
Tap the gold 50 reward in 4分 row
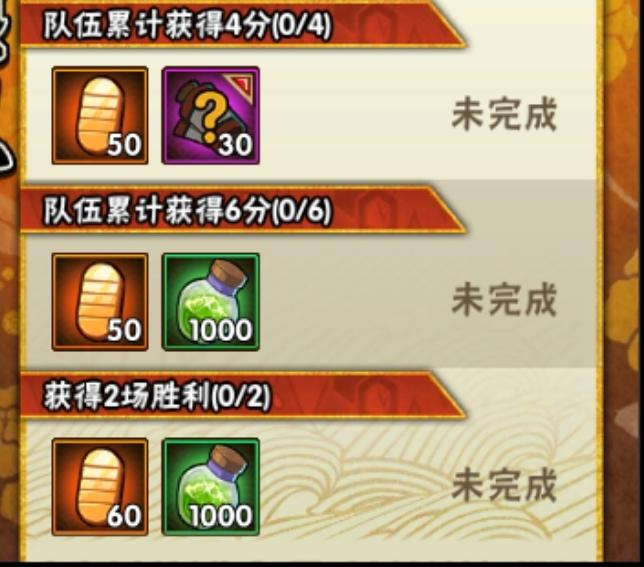[100, 115]
